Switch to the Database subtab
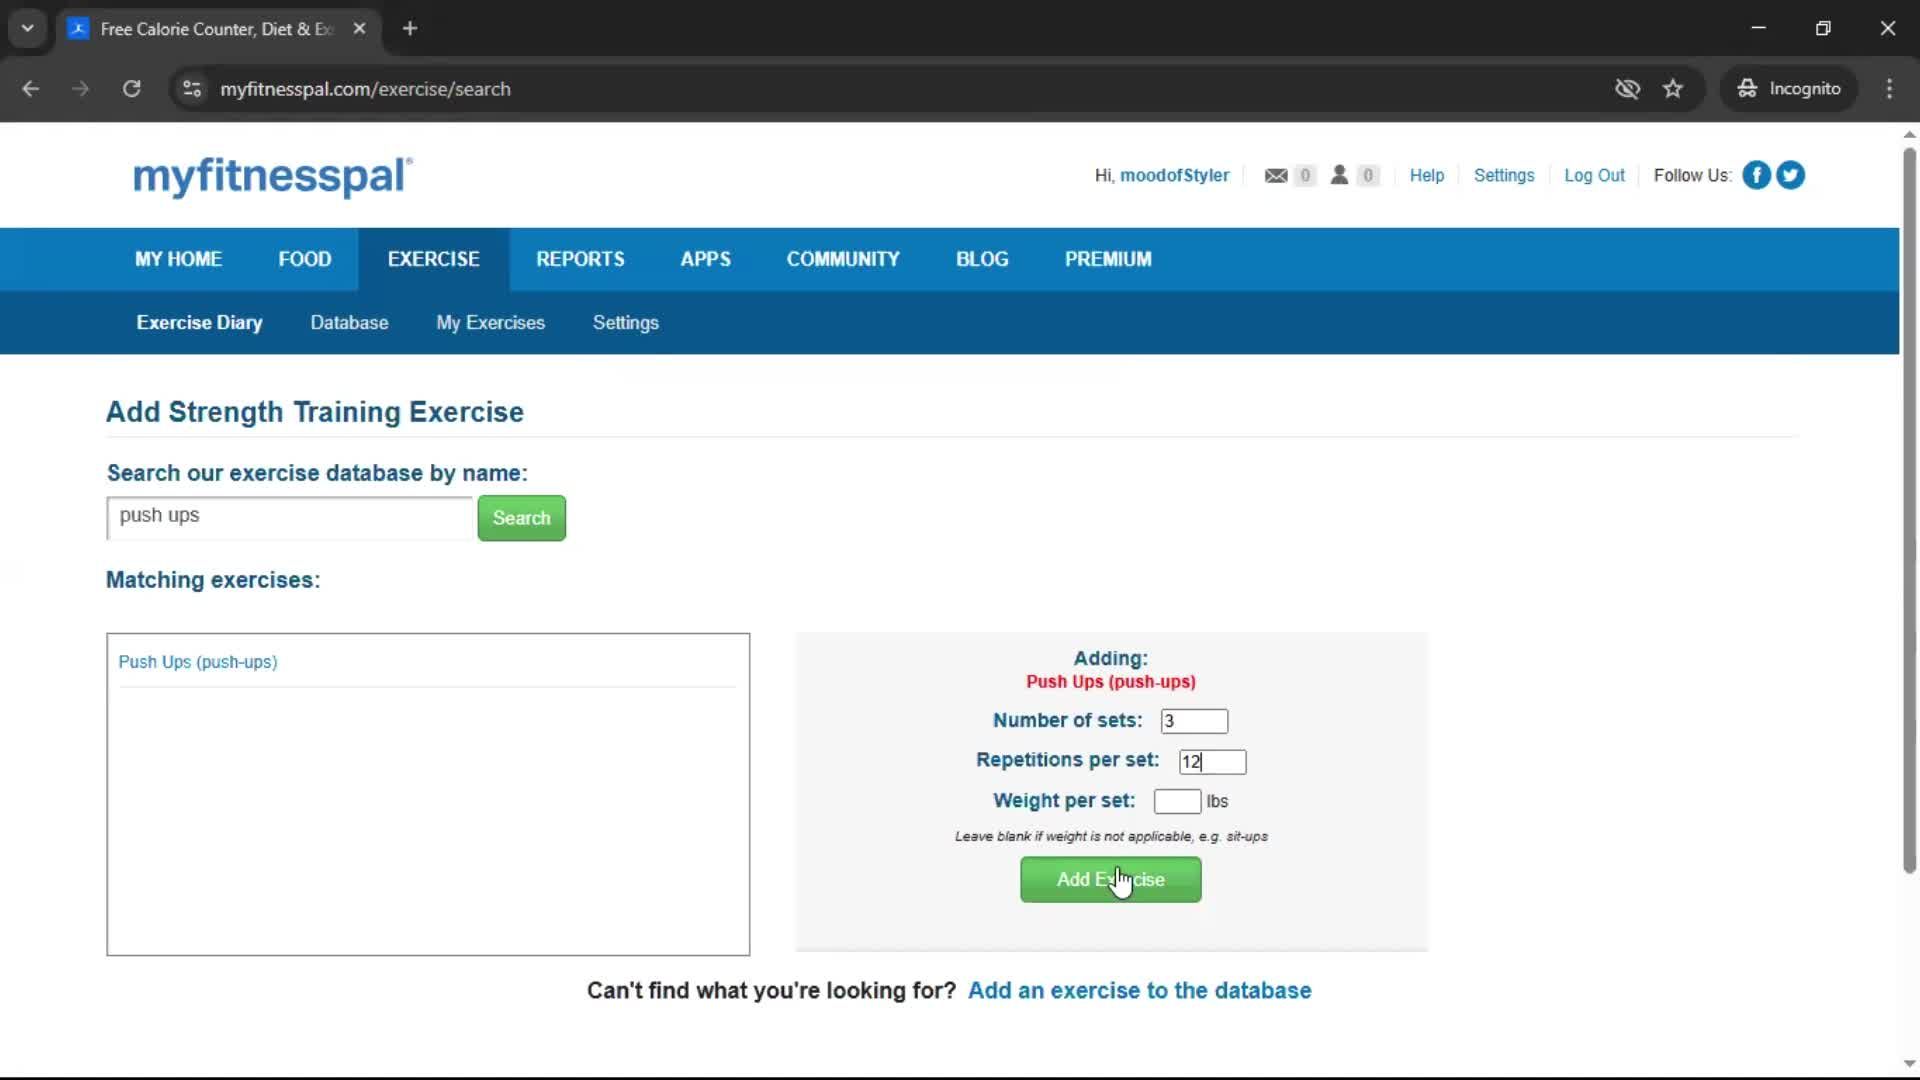The image size is (1920, 1080). point(349,323)
